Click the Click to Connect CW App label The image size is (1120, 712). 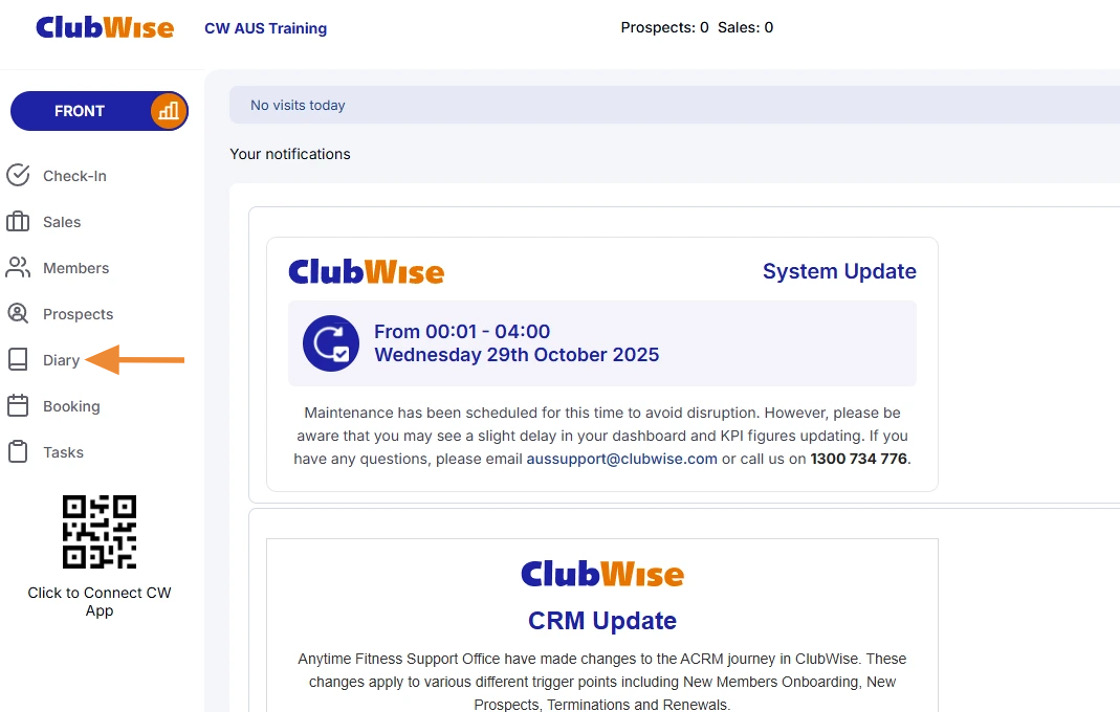click(x=99, y=601)
